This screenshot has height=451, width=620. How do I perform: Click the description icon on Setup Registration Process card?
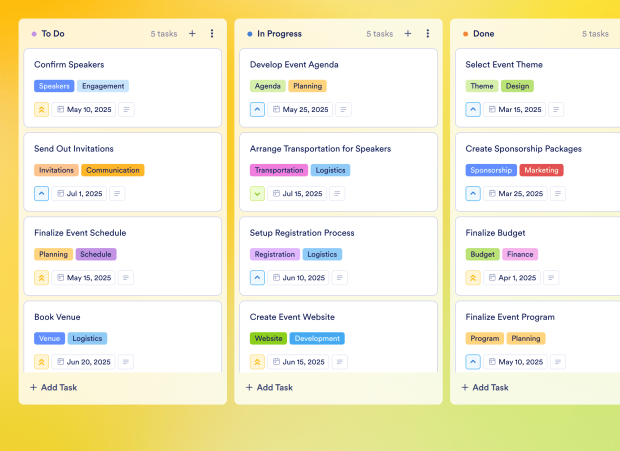343,278
